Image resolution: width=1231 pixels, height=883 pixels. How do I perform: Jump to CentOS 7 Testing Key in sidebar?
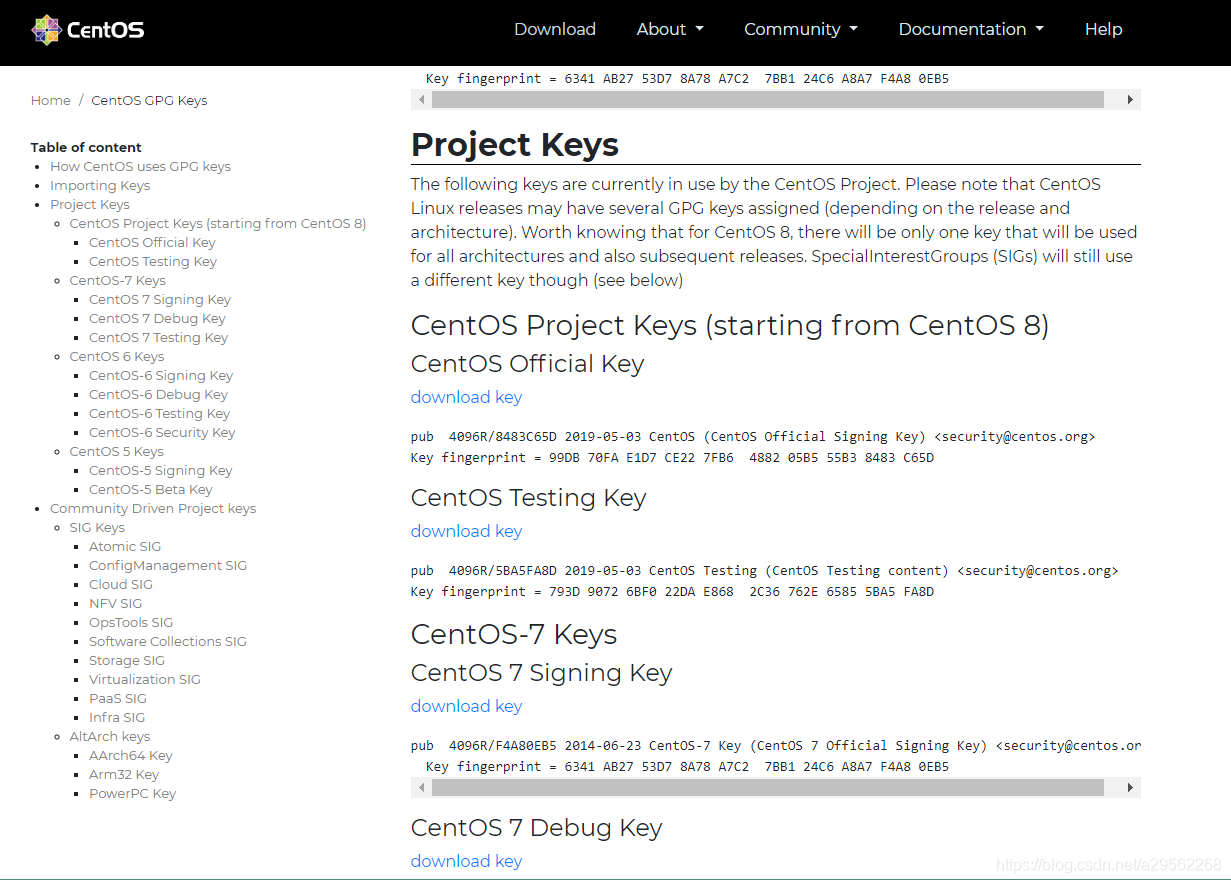click(x=158, y=338)
